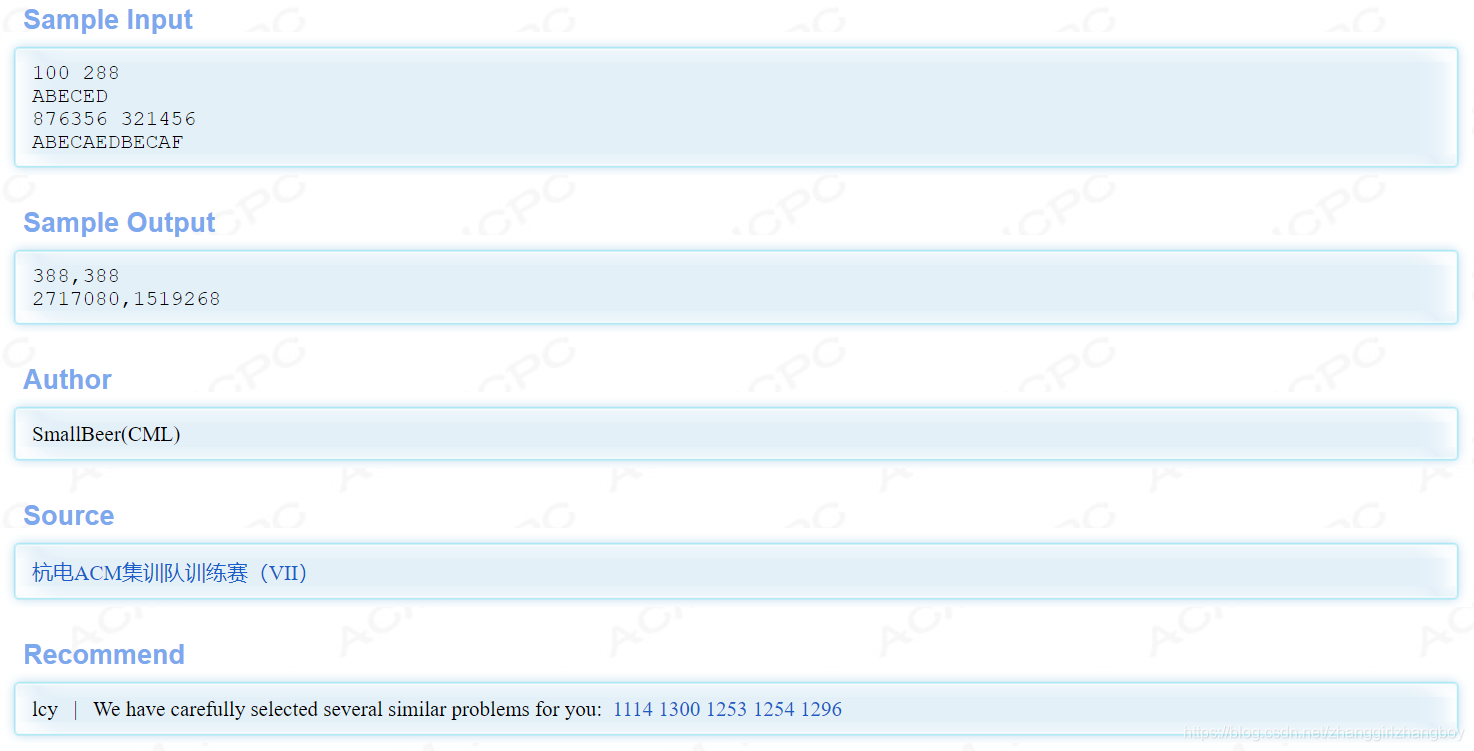This screenshot has height=751, width=1474.
Task: Click the Source heading
Action: point(68,516)
